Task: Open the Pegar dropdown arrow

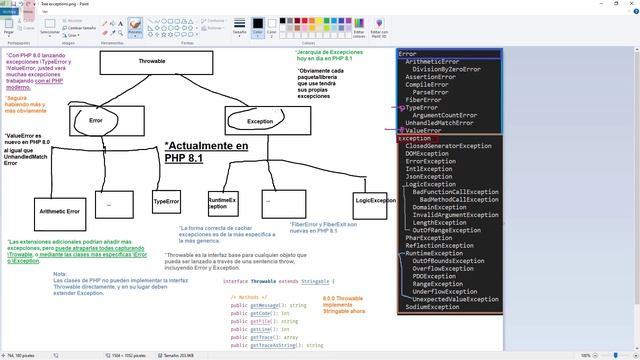Action: [x=9, y=36]
